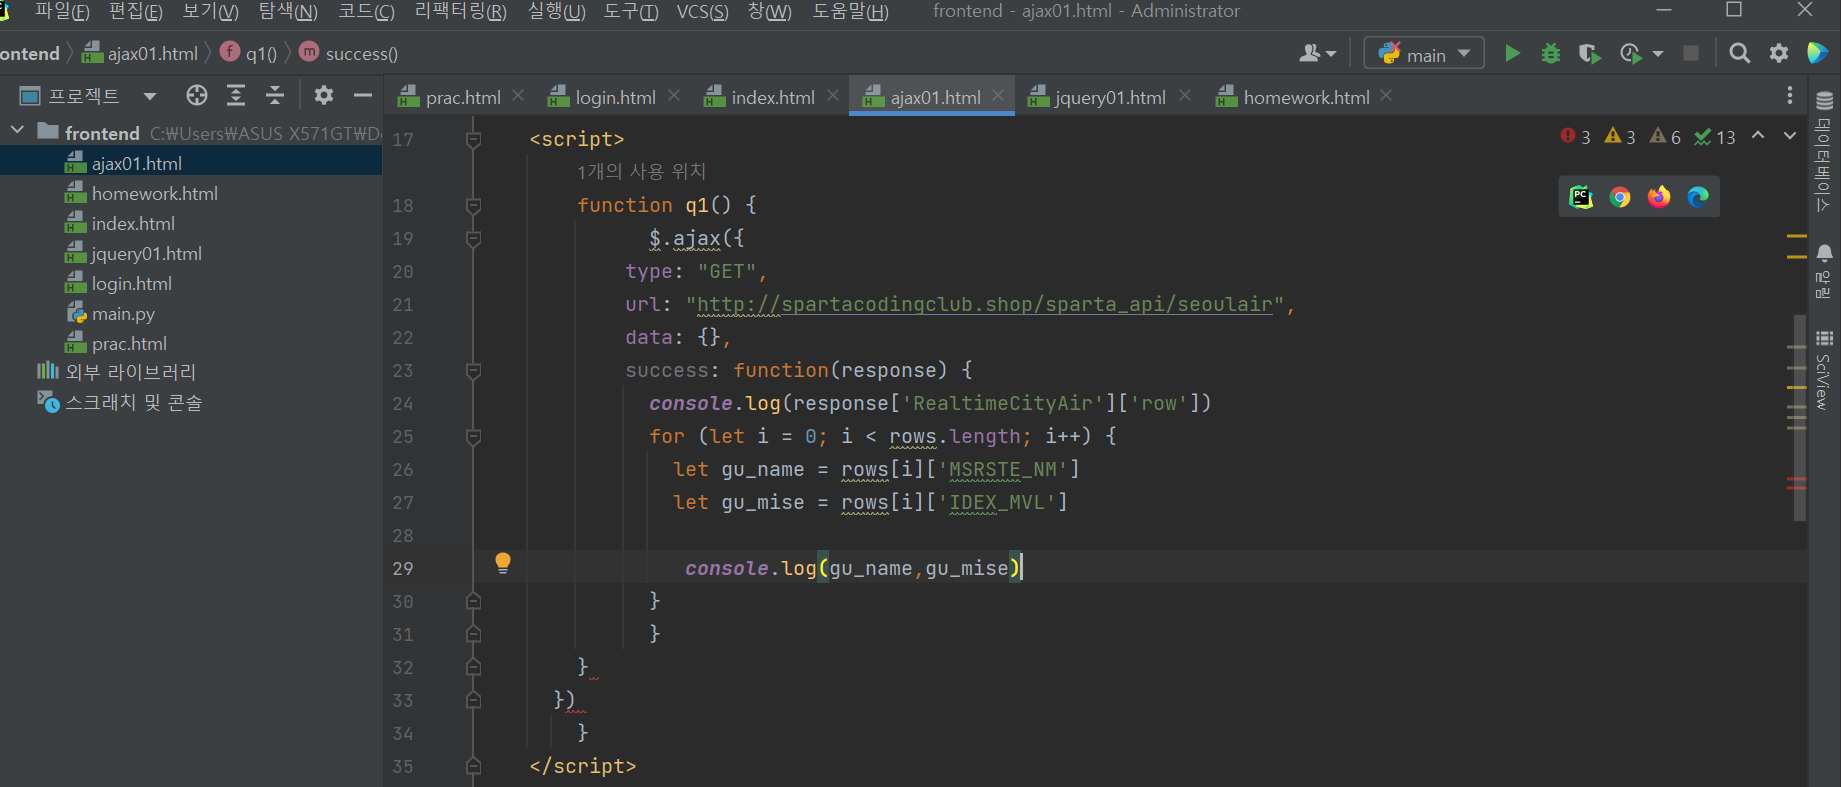This screenshot has height=787, width=1841.
Task: Collapse the frontend project folder
Action: pos(17,131)
